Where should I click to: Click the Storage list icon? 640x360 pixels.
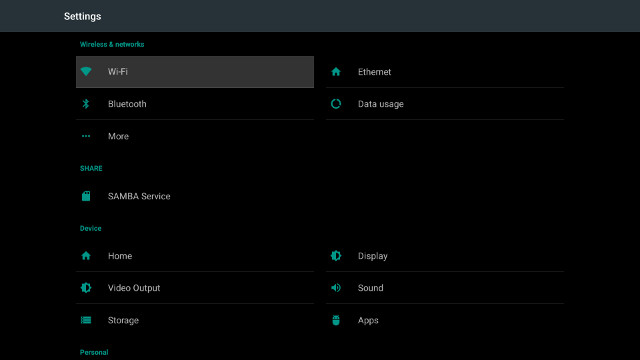tap(86, 320)
